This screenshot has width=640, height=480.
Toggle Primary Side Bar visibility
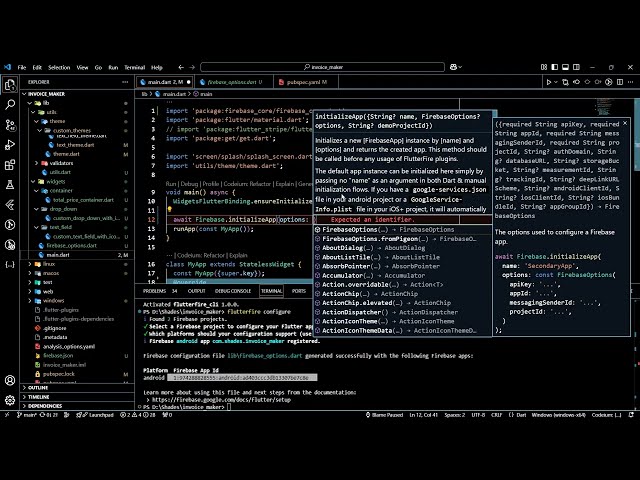(555, 67)
